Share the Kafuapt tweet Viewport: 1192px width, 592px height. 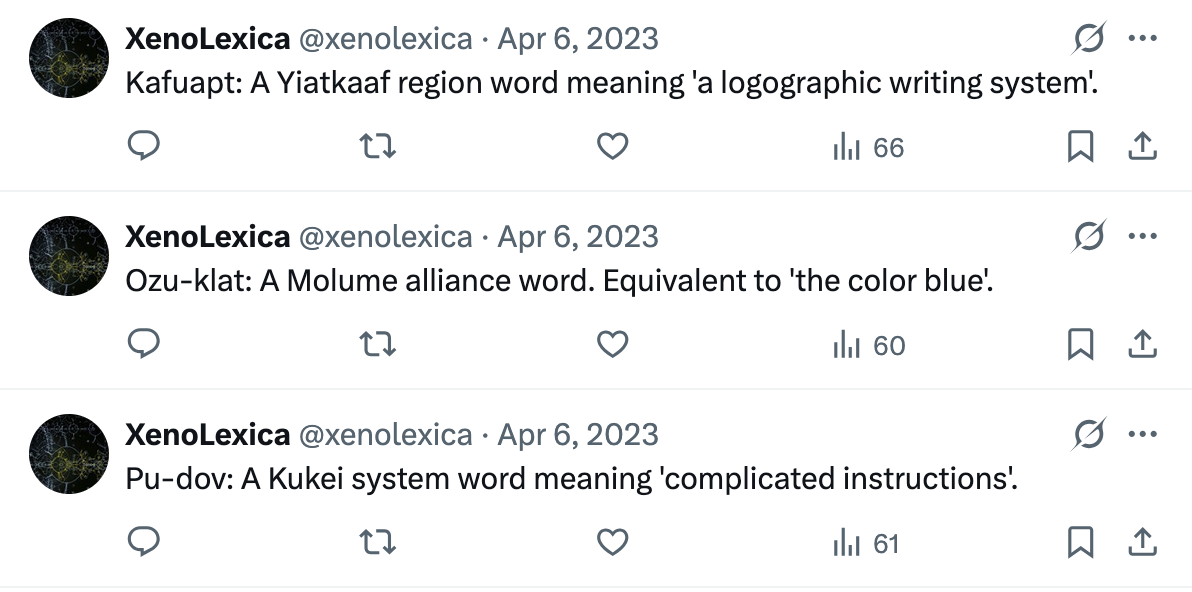(x=1142, y=146)
